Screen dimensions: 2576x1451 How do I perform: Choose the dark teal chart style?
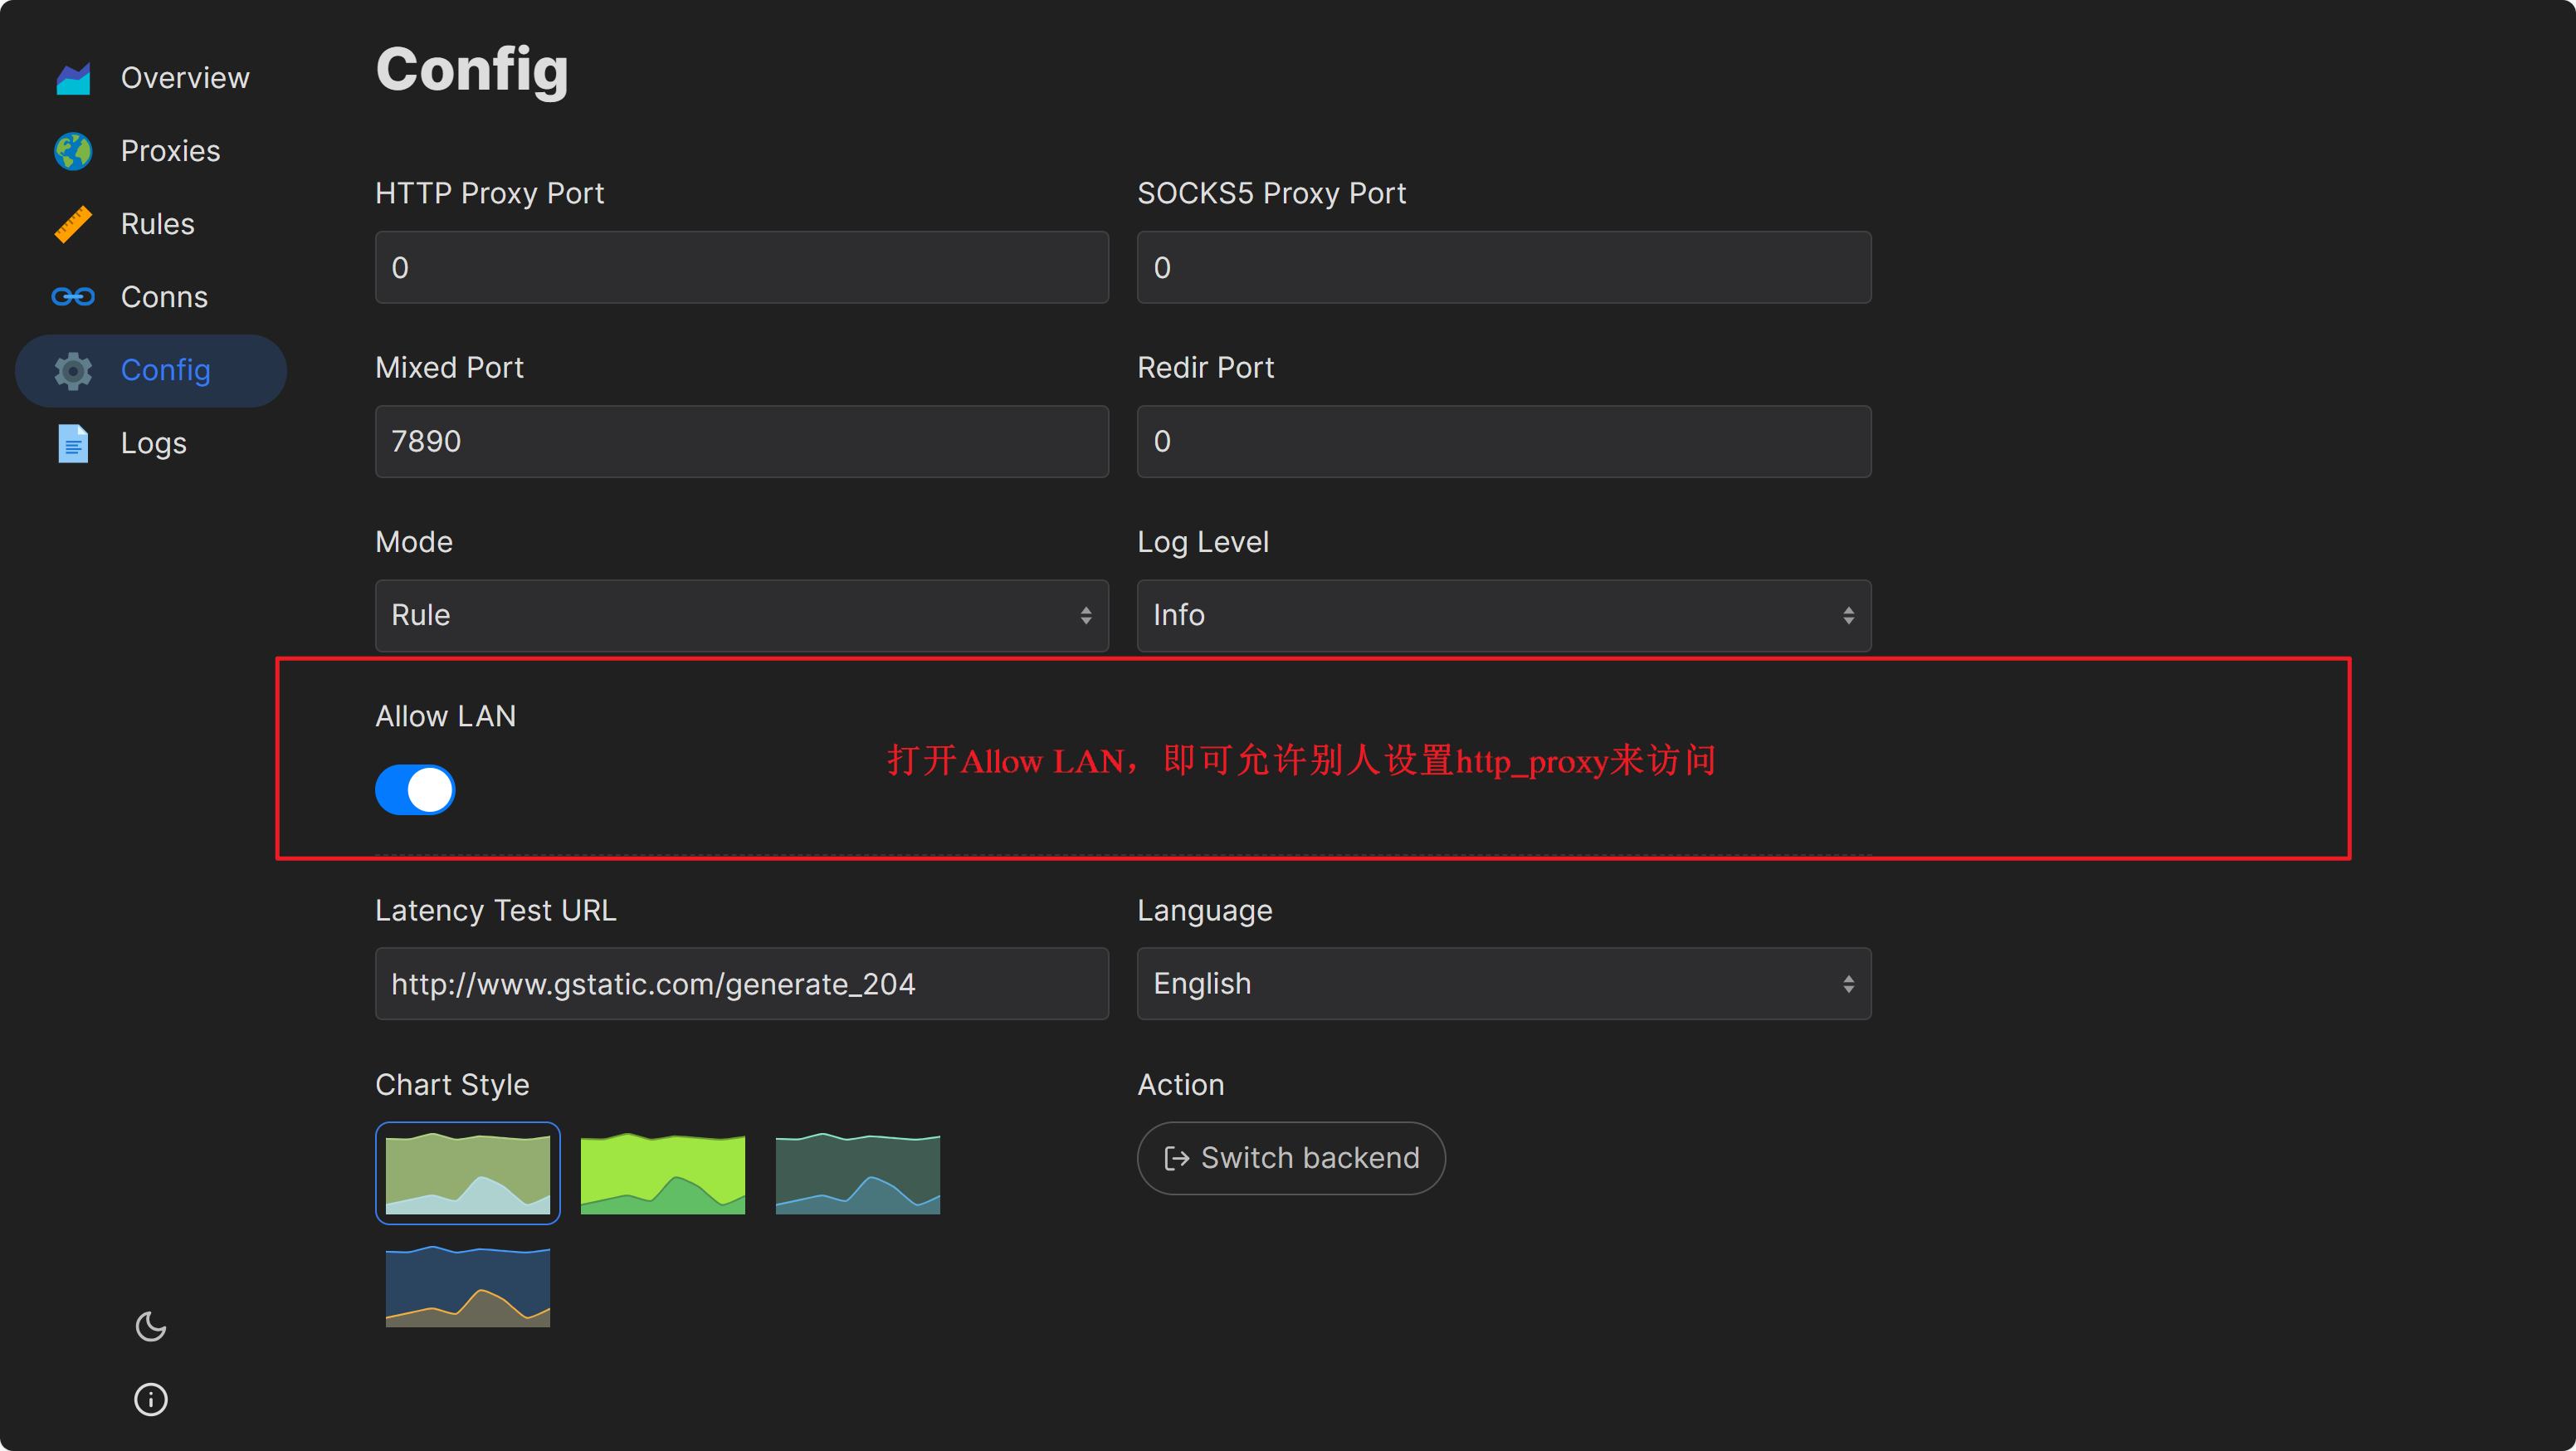point(857,1173)
